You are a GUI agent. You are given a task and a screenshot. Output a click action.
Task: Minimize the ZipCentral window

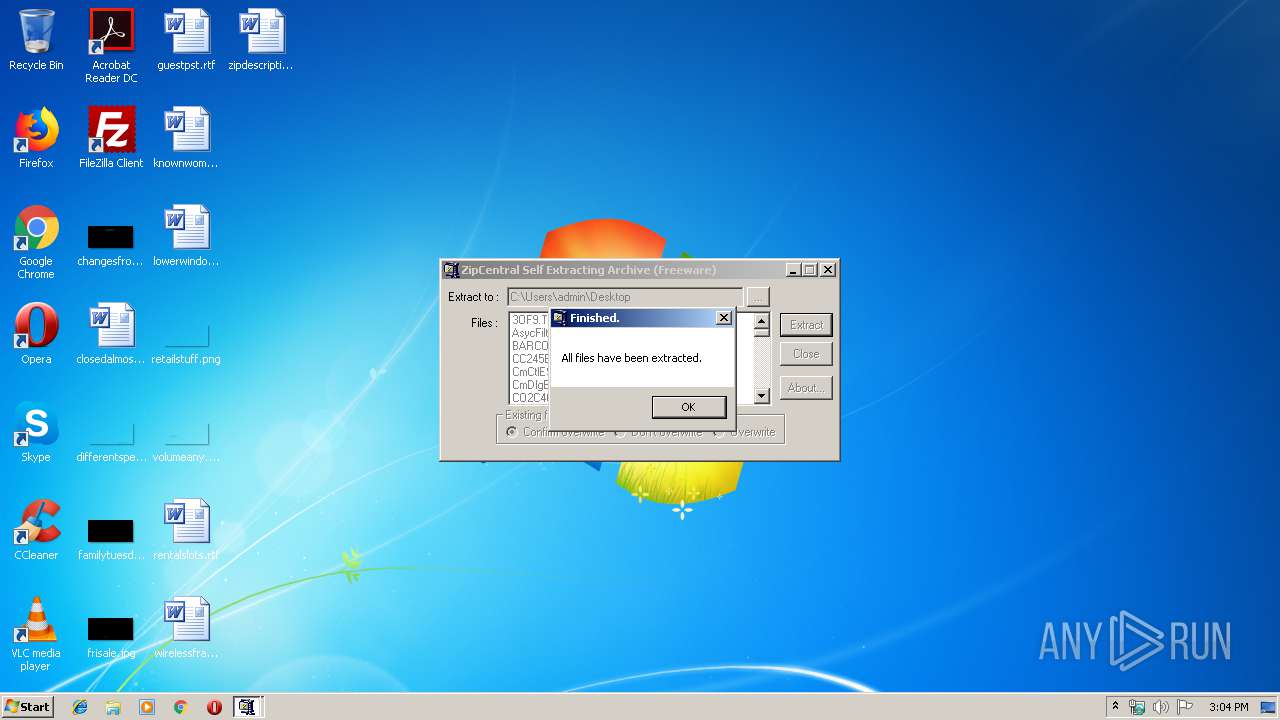click(x=793, y=270)
